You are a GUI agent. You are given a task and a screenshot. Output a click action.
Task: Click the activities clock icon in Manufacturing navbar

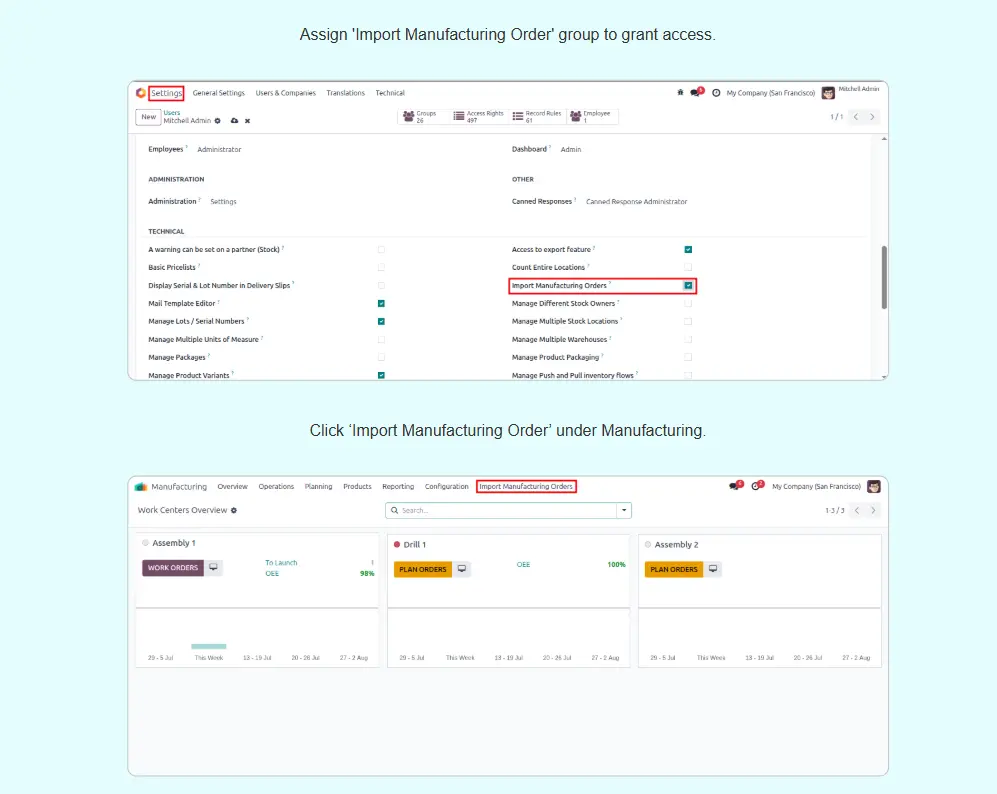click(757, 486)
